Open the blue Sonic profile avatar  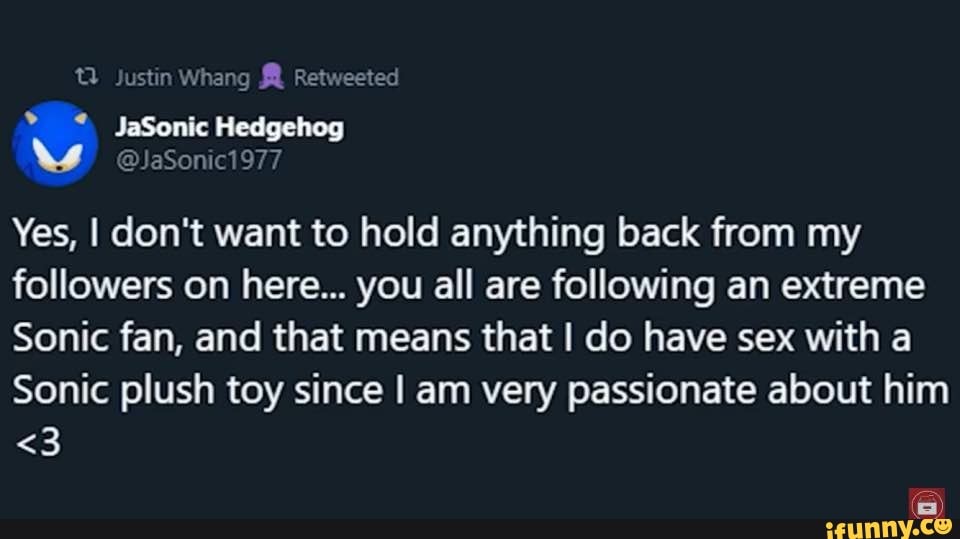click(55, 144)
